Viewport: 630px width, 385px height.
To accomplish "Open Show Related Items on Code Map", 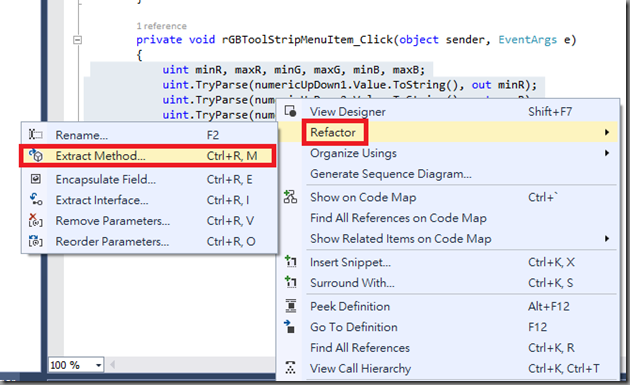I will 448,239.
